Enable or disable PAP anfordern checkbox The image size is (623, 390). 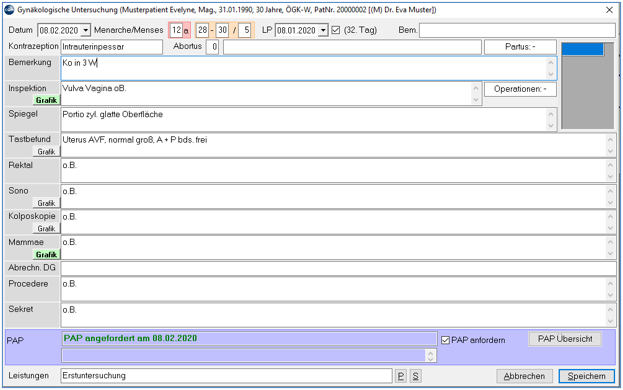pyautogui.click(x=445, y=340)
